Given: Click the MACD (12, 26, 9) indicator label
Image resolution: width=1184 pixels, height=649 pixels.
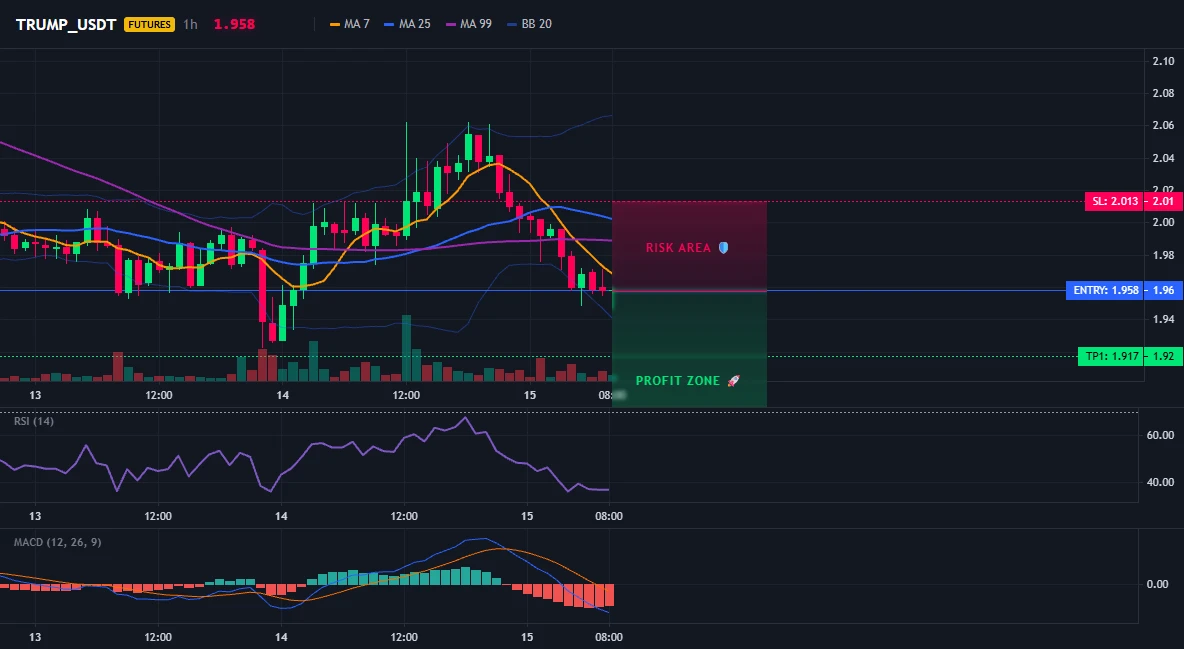Looking at the screenshot, I should (x=57, y=542).
